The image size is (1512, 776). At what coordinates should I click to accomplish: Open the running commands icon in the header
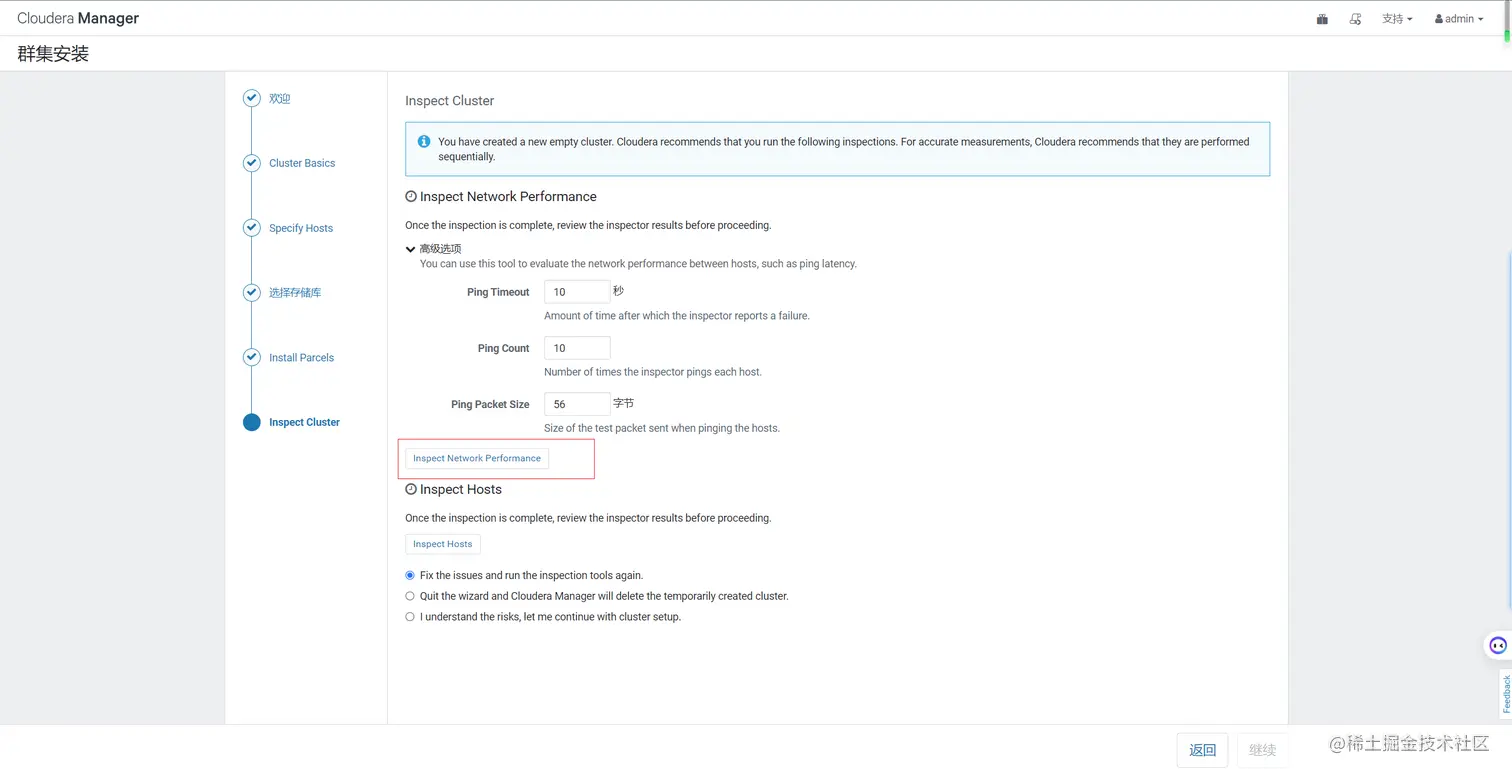1355,19
